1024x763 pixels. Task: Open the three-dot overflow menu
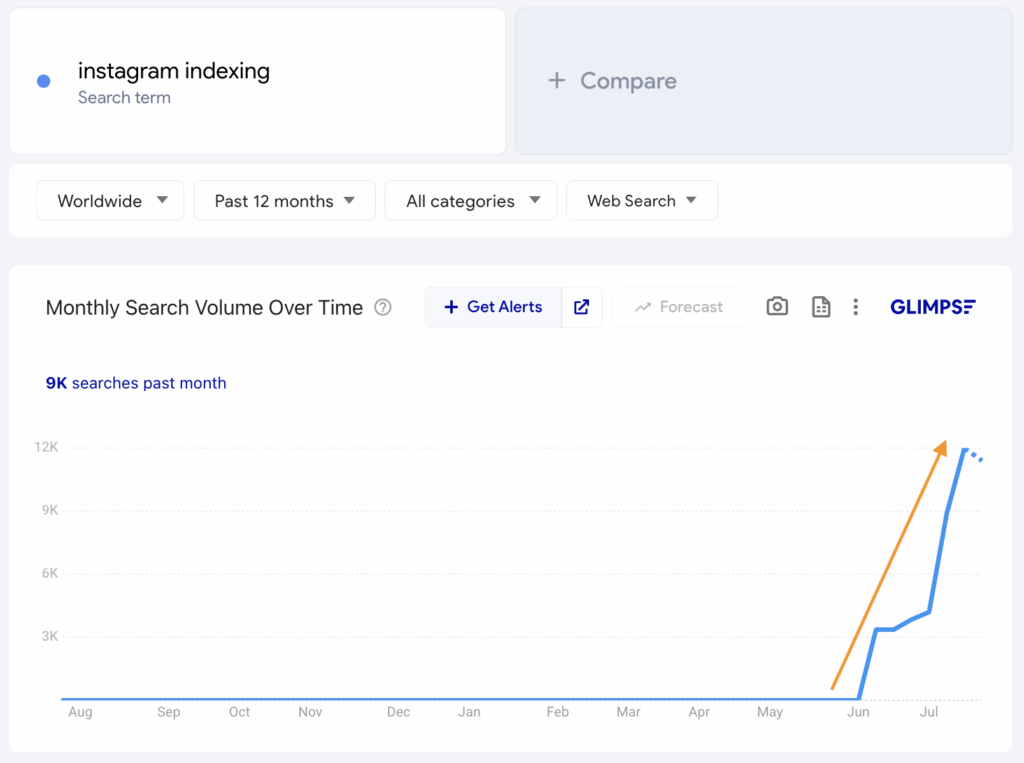[x=856, y=307]
